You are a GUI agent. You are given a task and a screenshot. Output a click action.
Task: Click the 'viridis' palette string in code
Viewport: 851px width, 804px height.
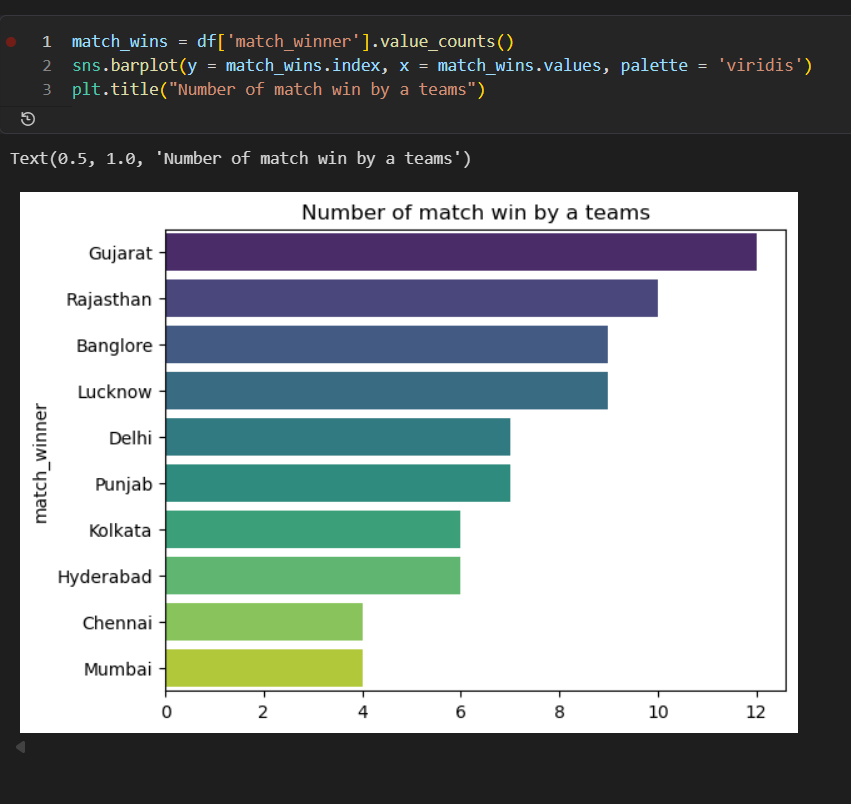[763, 65]
